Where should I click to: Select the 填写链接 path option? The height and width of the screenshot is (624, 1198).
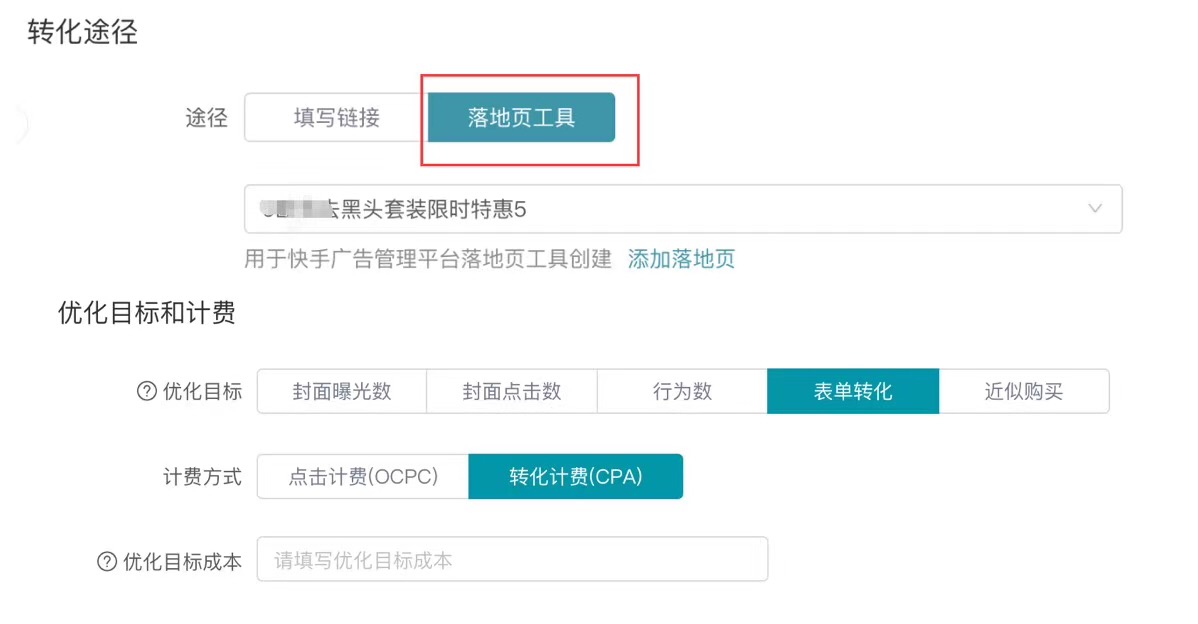click(336, 118)
